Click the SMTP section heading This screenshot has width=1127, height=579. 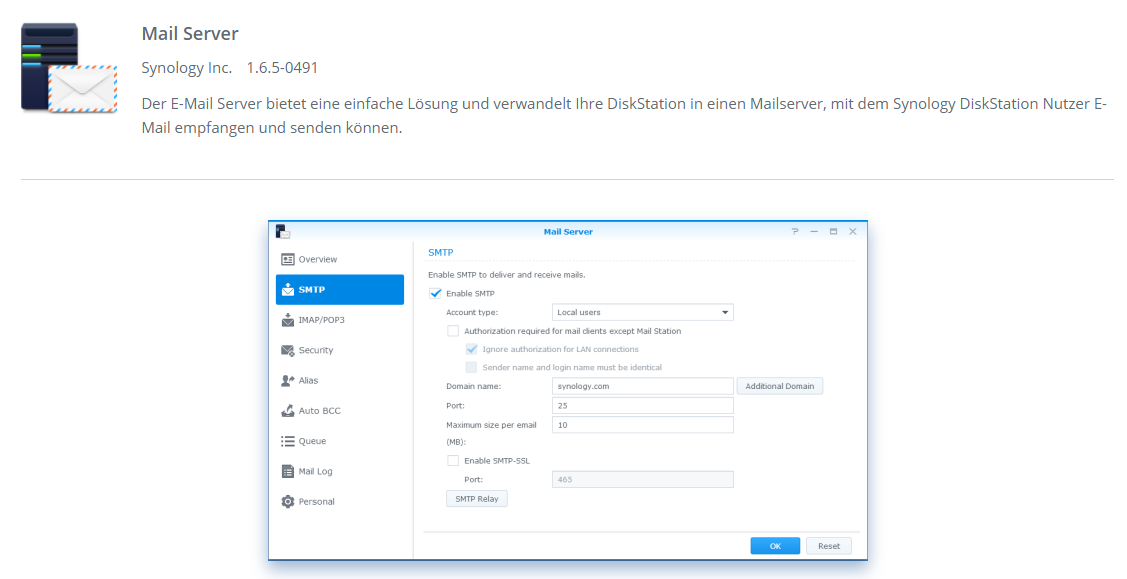tap(441, 253)
